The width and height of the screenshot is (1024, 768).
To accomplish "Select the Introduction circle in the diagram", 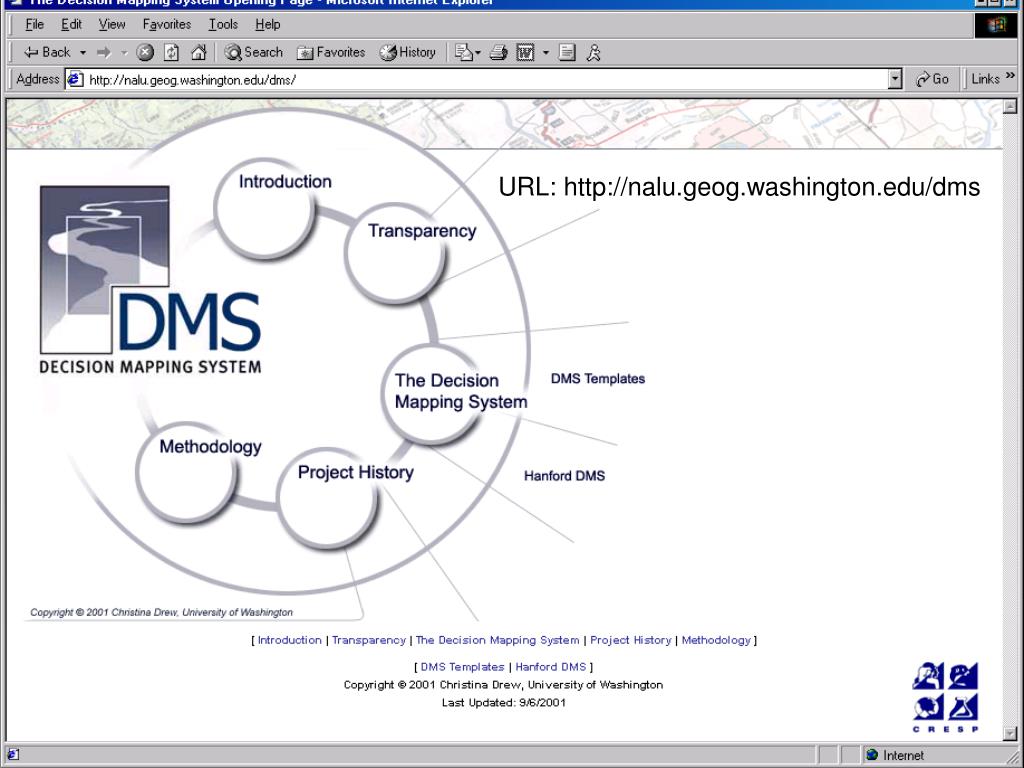I will click(x=264, y=209).
